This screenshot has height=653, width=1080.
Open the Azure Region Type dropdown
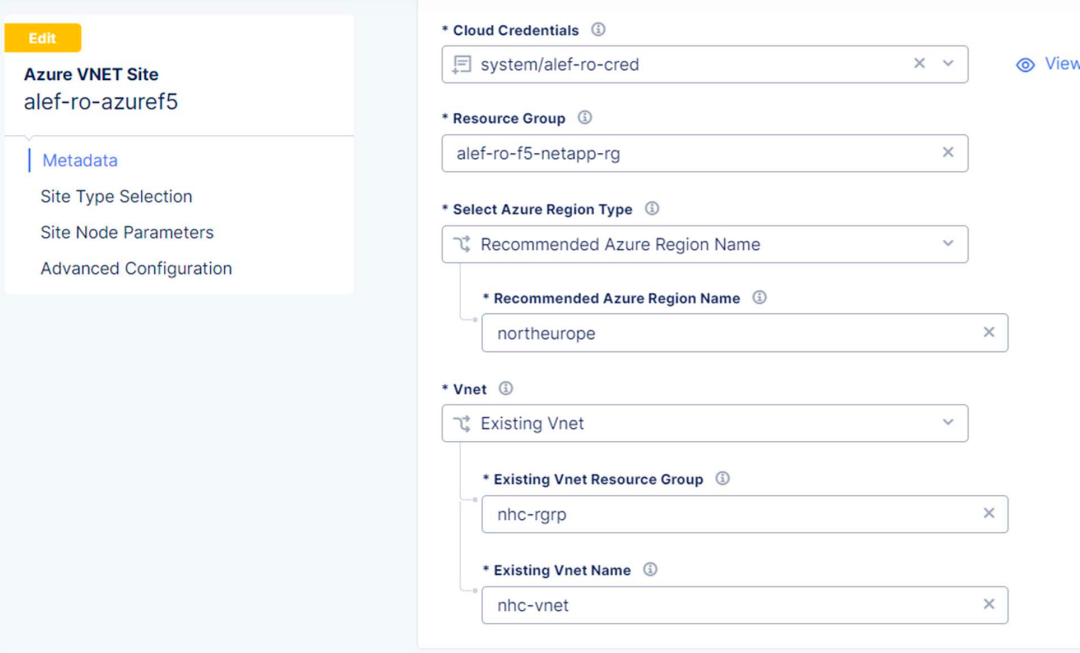pyautogui.click(x=705, y=244)
